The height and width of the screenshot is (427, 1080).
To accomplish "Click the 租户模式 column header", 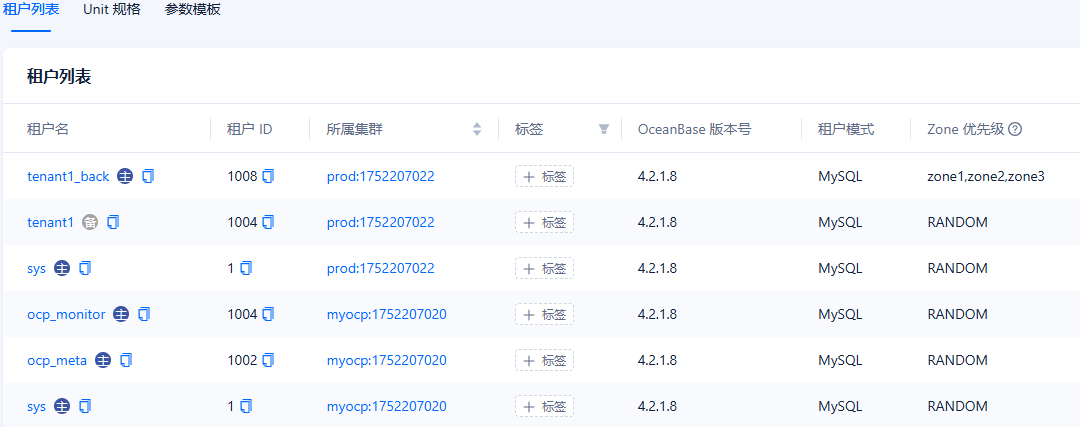I will 846,129.
